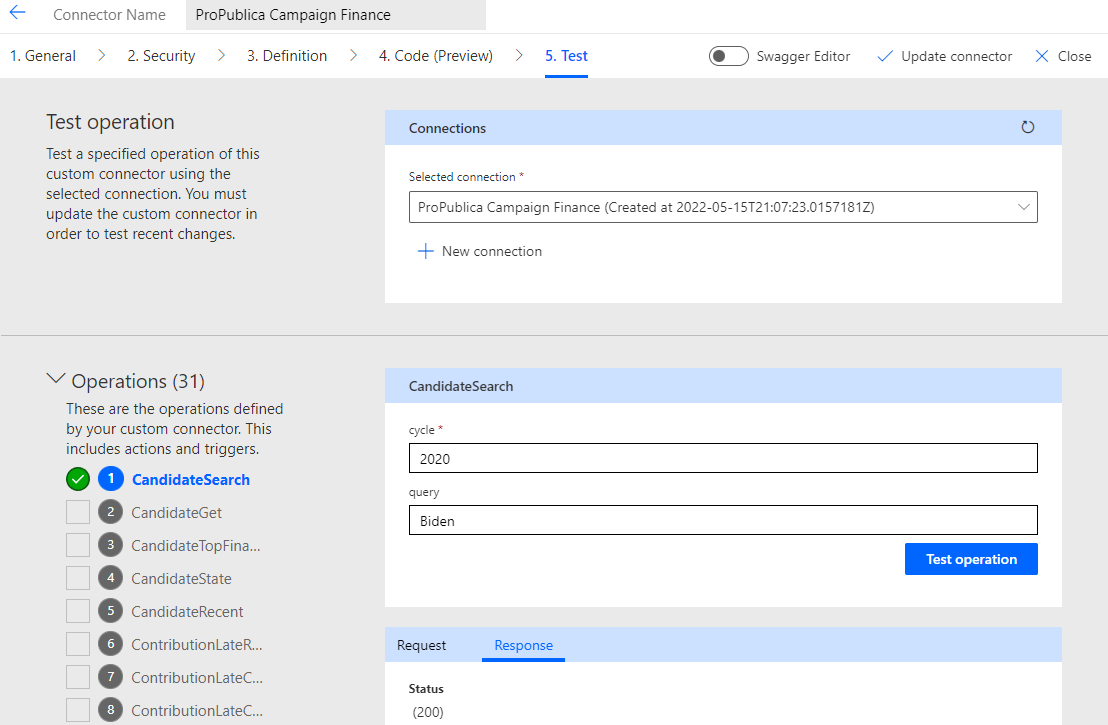Go to the 1. General step
This screenshot has height=725, width=1108.
[43, 56]
